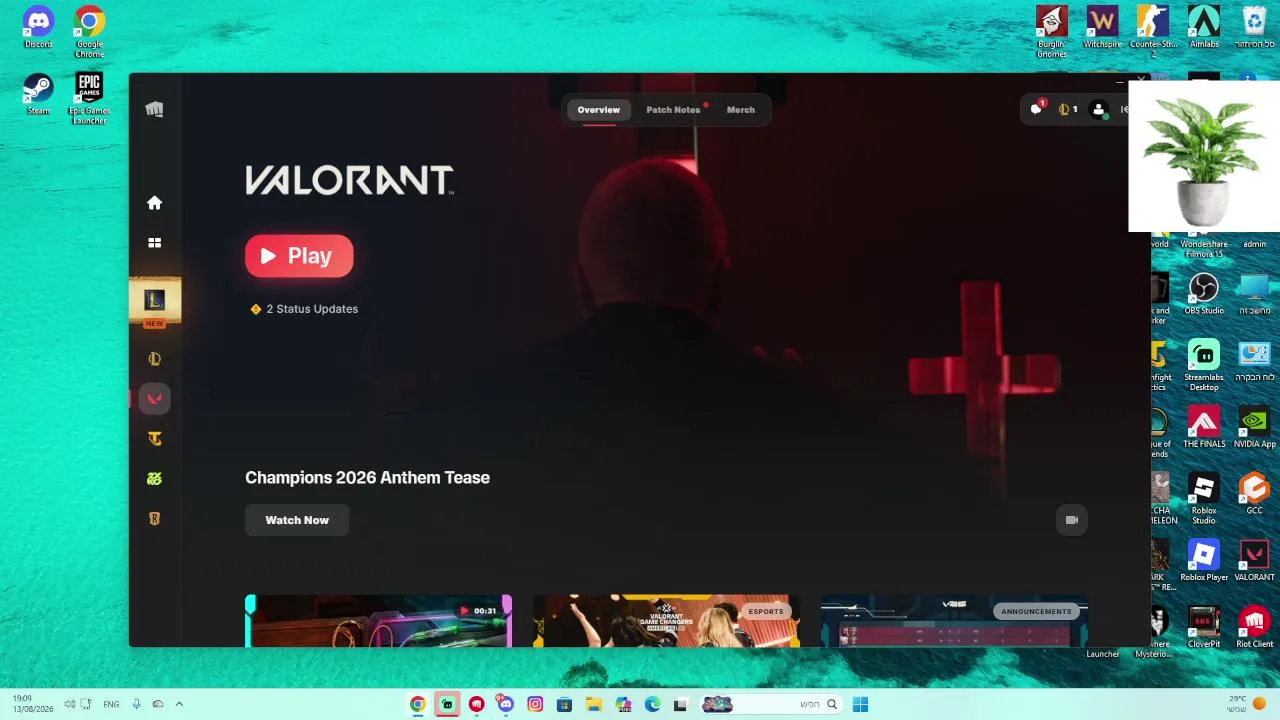Select Epic Games Launcher desktop icon
The height and width of the screenshot is (720, 1280).
pos(89,99)
